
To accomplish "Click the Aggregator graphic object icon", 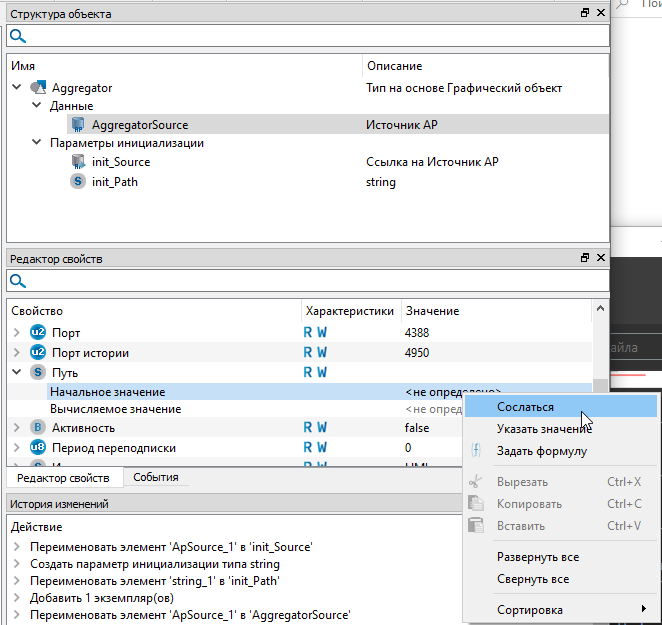I will [39, 88].
